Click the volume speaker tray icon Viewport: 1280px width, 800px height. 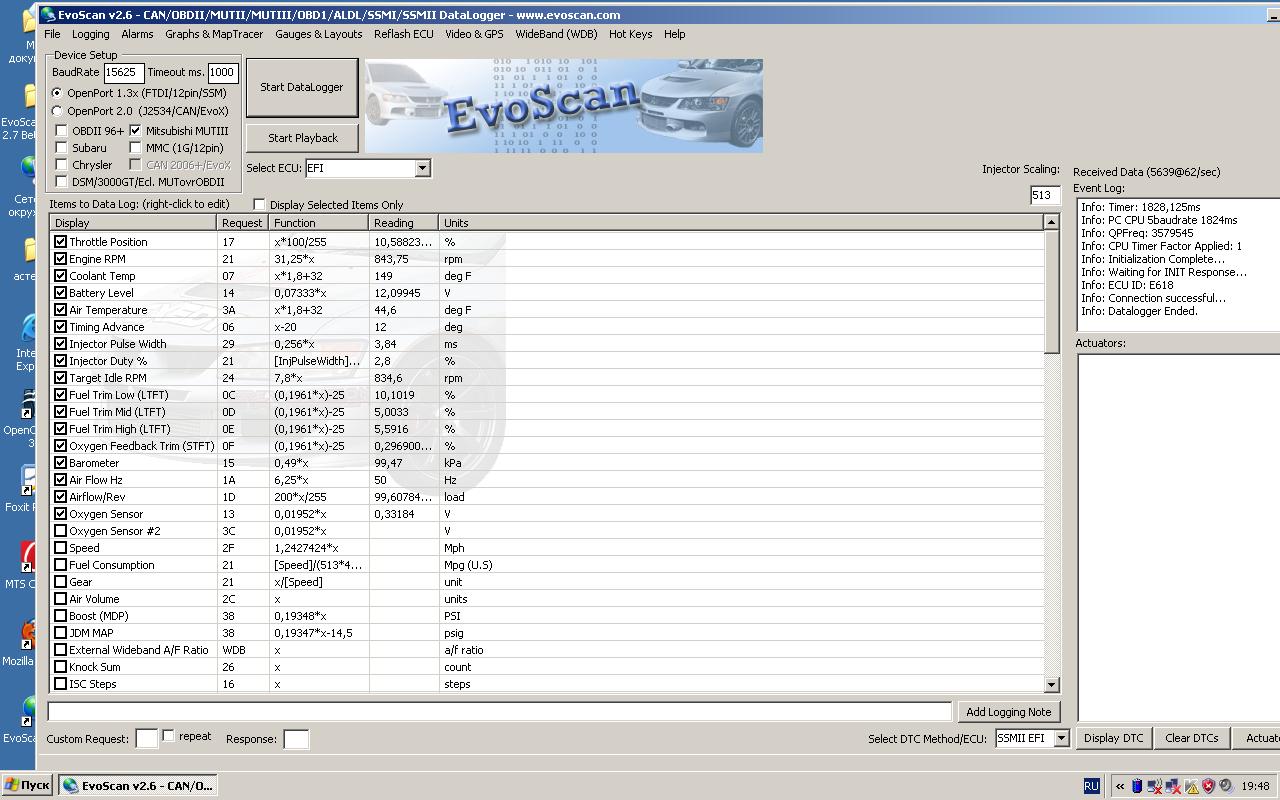click(1226, 786)
